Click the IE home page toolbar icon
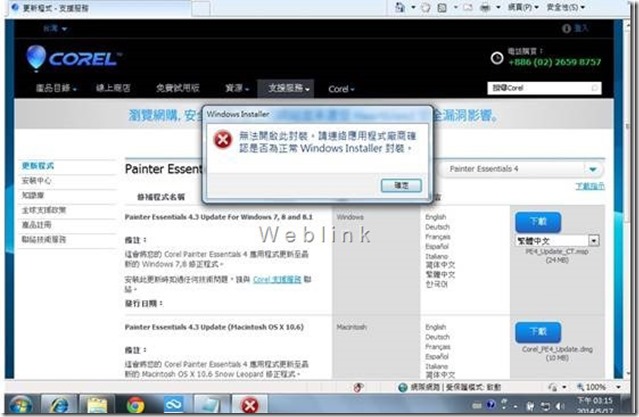The height and width of the screenshot is (417, 639). [400, 7]
